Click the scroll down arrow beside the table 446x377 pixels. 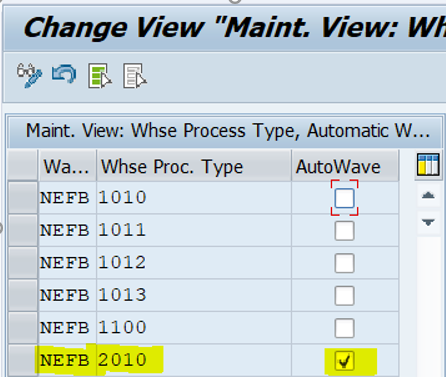click(428, 222)
